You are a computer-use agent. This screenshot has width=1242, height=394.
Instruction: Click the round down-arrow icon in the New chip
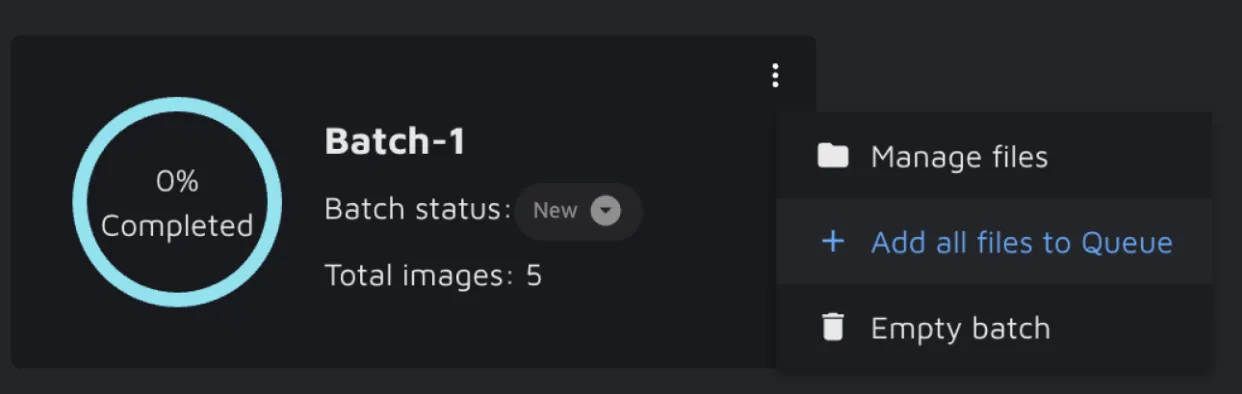click(605, 211)
